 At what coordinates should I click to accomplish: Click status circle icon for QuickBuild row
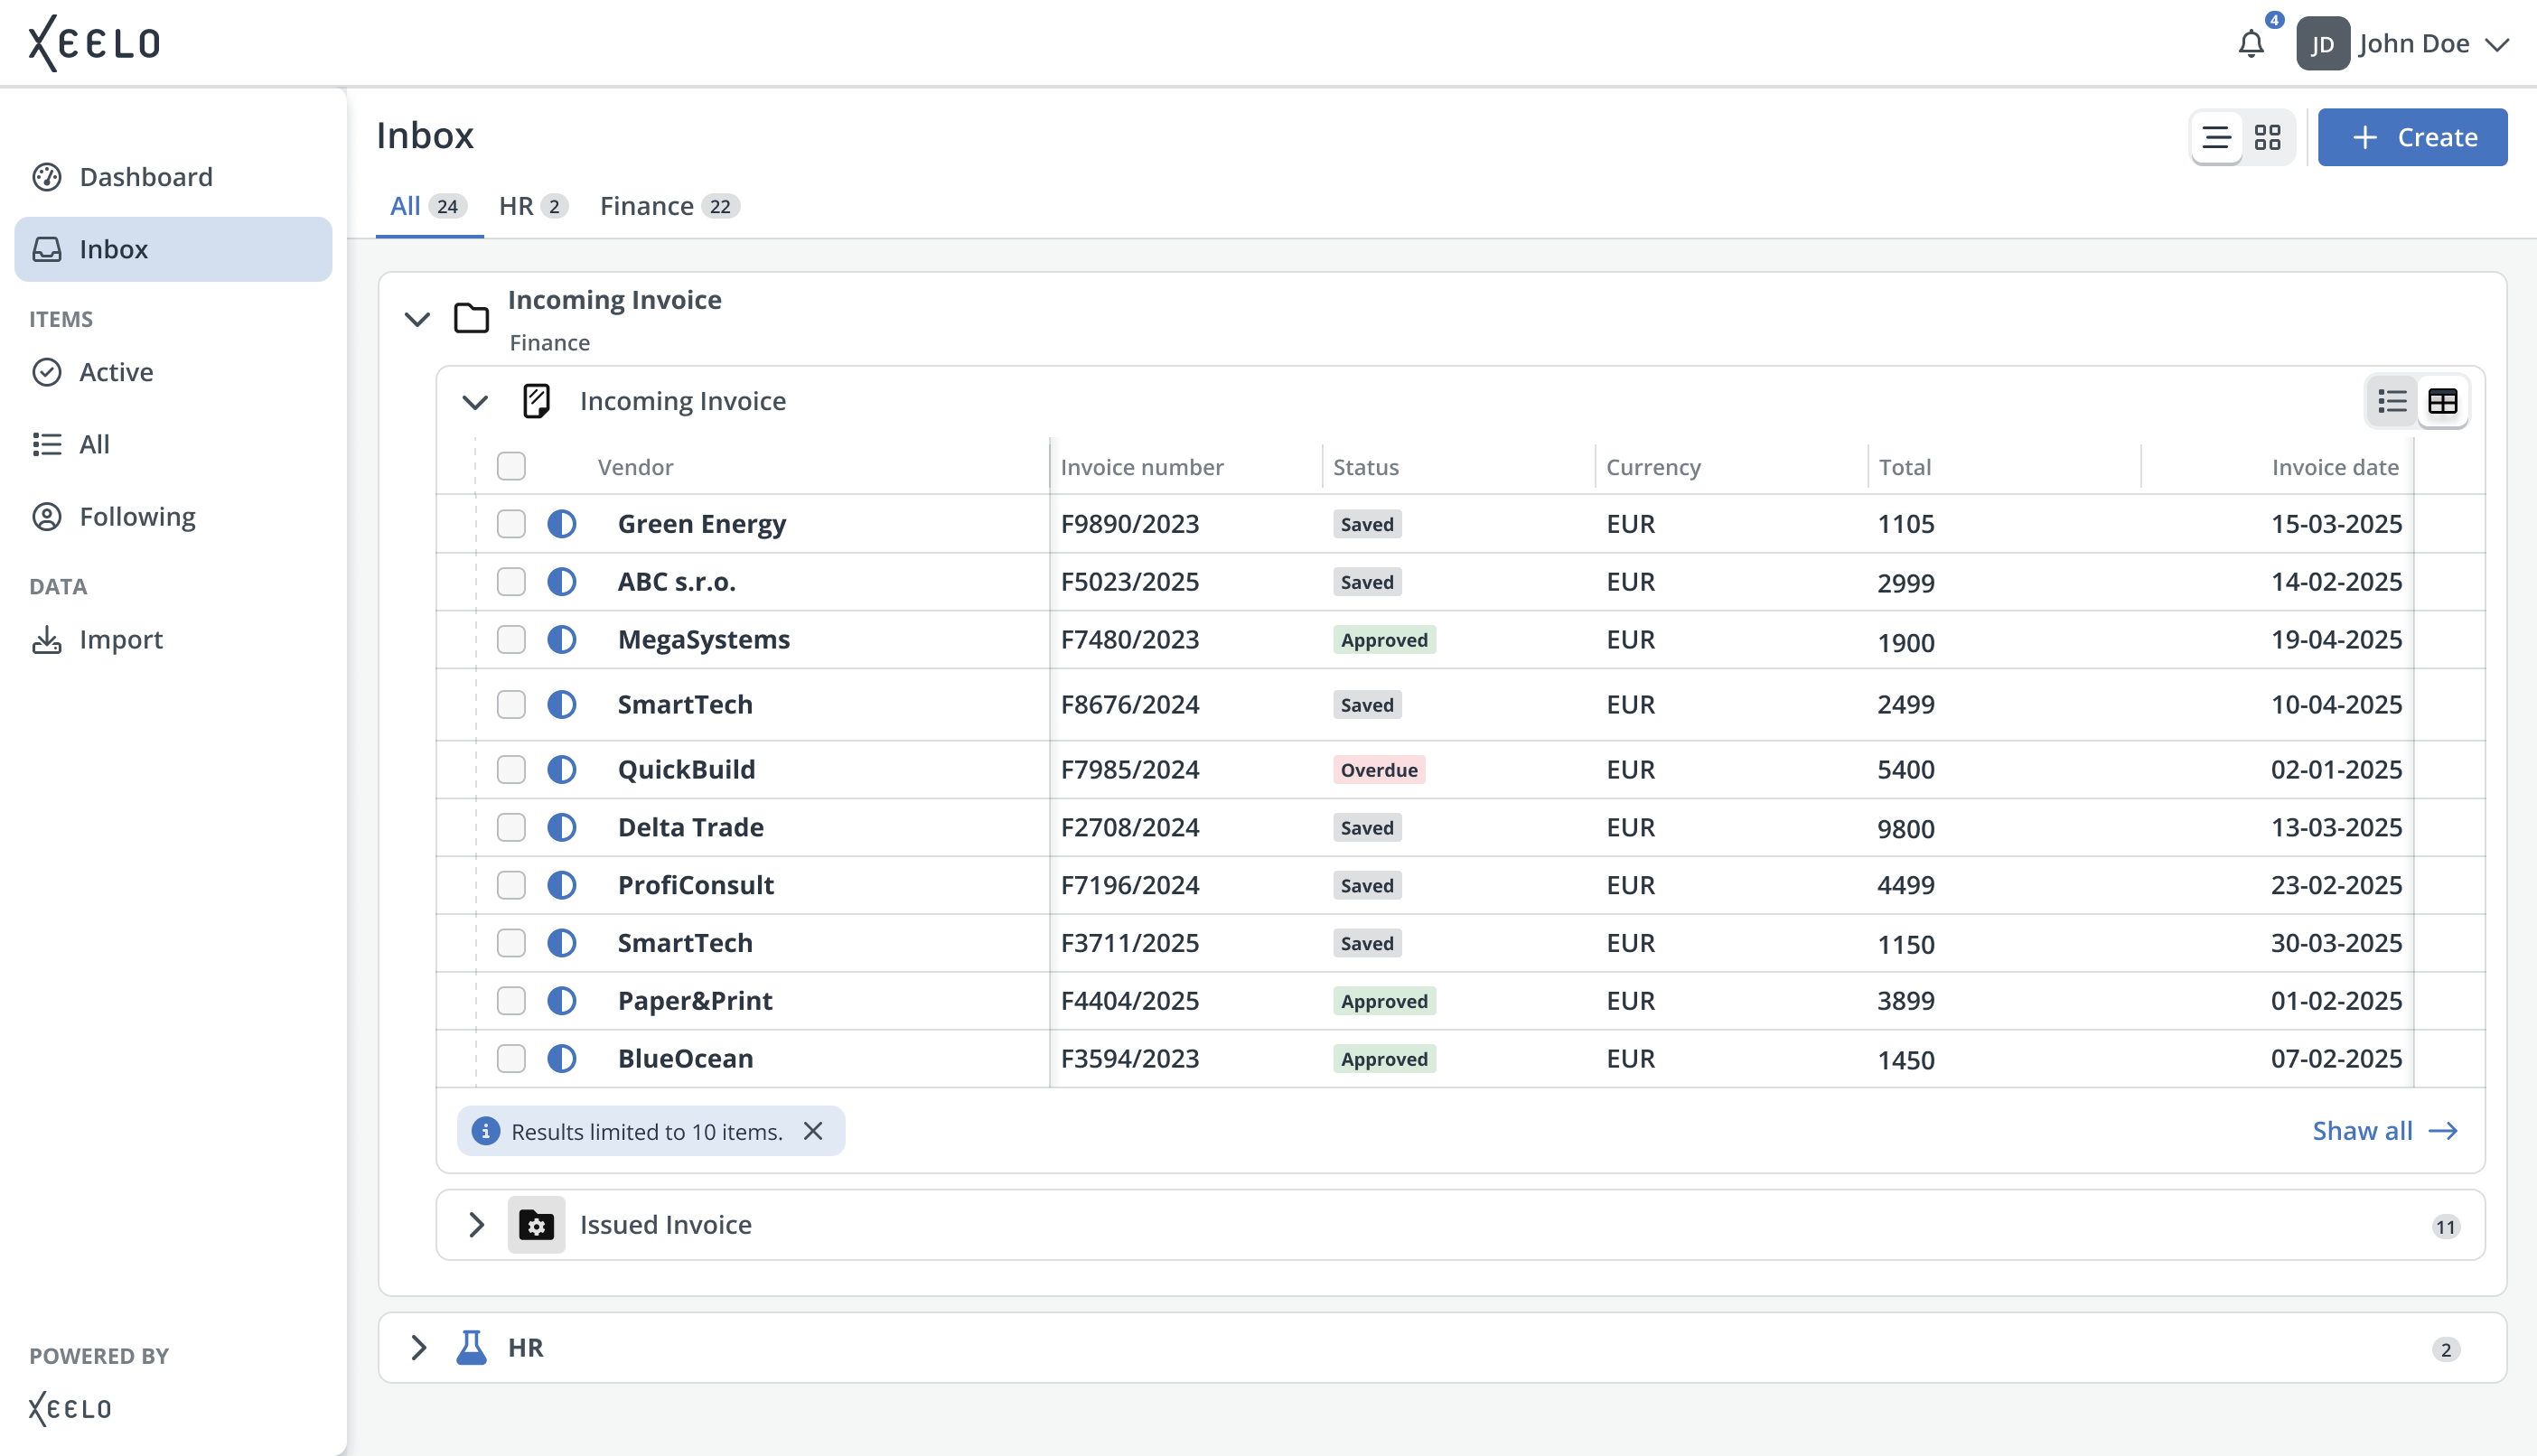click(562, 769)
